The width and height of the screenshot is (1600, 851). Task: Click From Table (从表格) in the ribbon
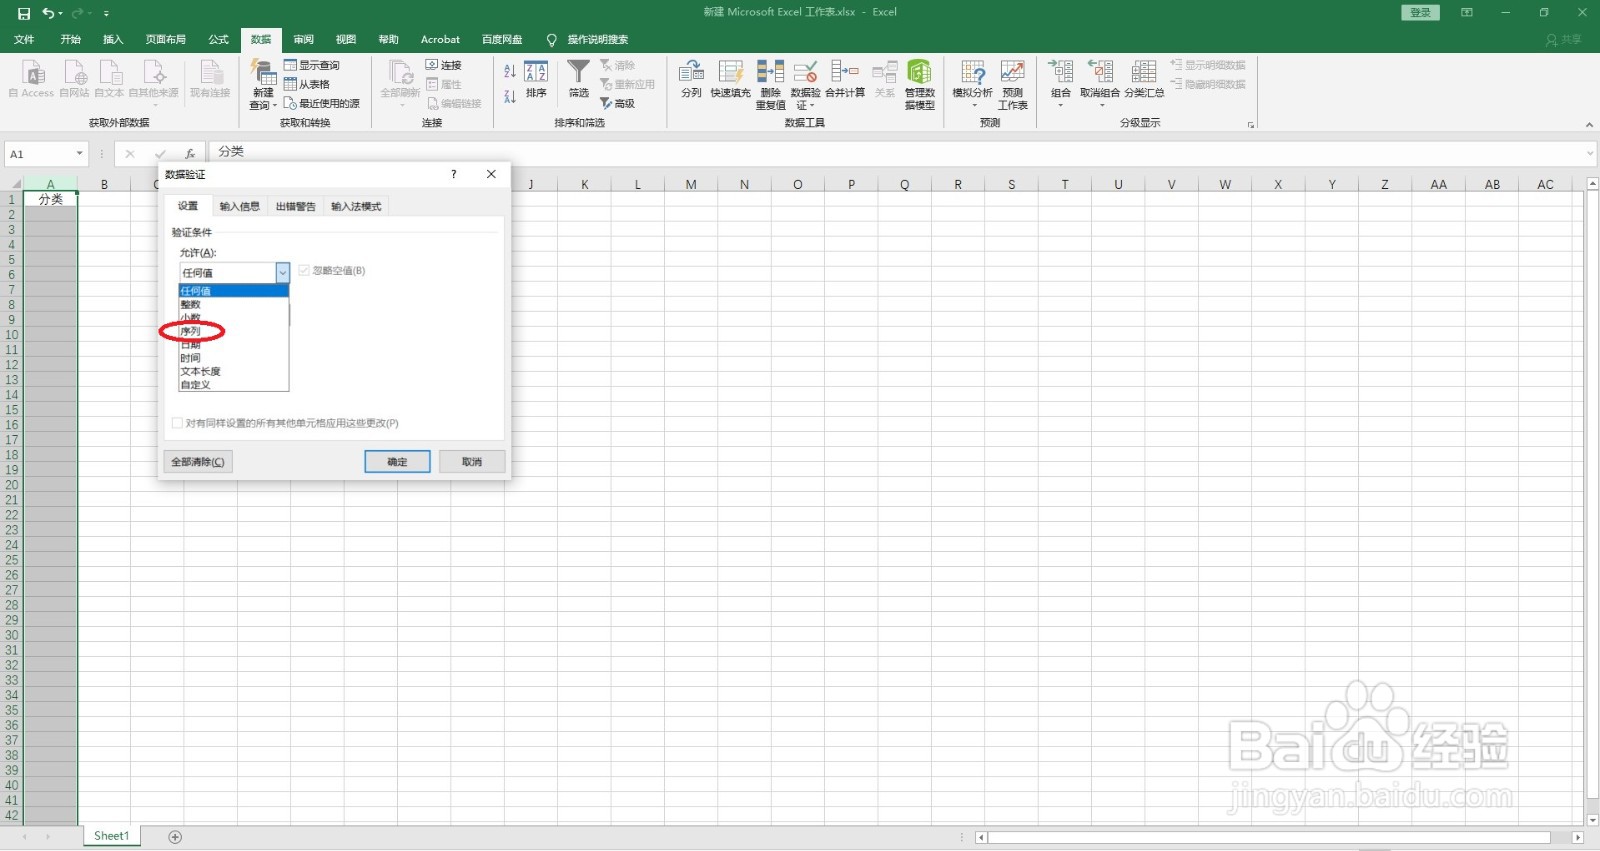pos(307,84)
